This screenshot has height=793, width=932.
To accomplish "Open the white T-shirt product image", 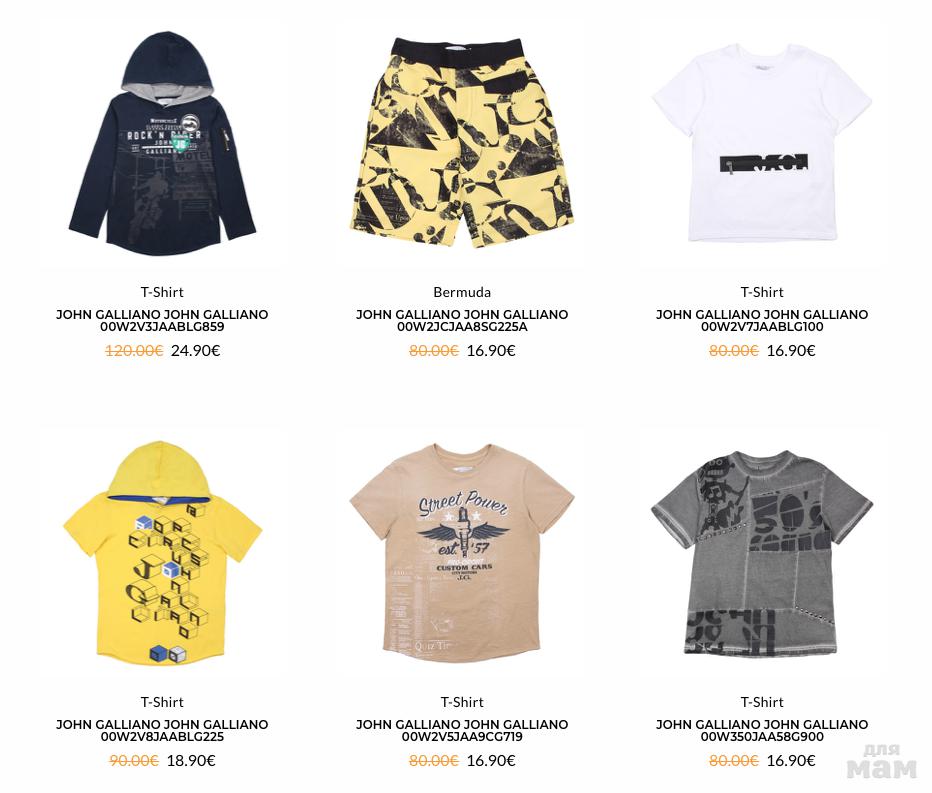I will pyautogui.click(x=762, y=142).
